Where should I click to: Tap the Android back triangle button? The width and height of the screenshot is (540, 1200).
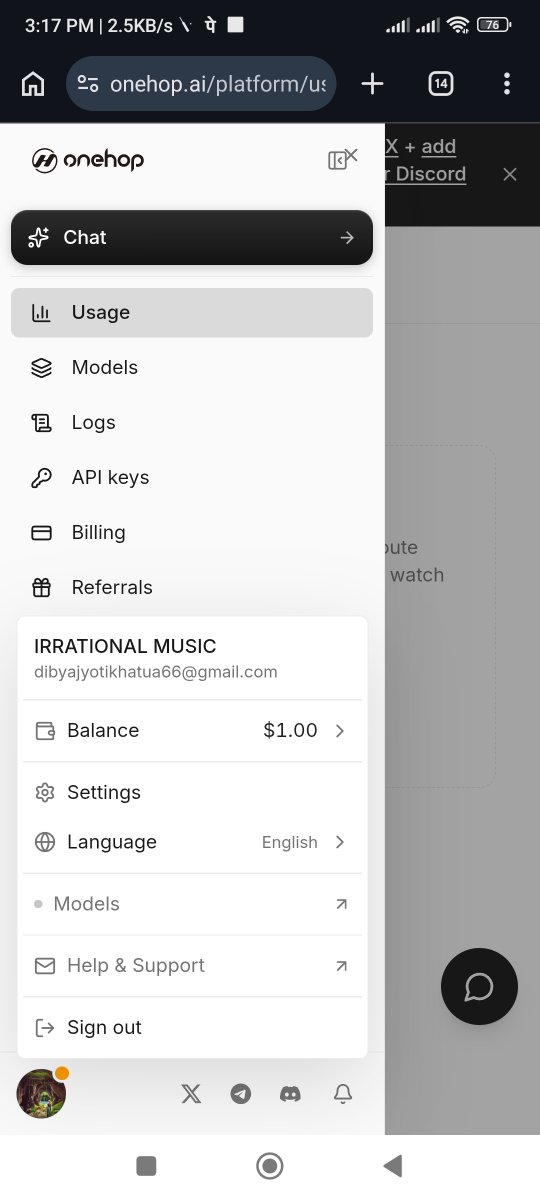tap(393, 1165)
